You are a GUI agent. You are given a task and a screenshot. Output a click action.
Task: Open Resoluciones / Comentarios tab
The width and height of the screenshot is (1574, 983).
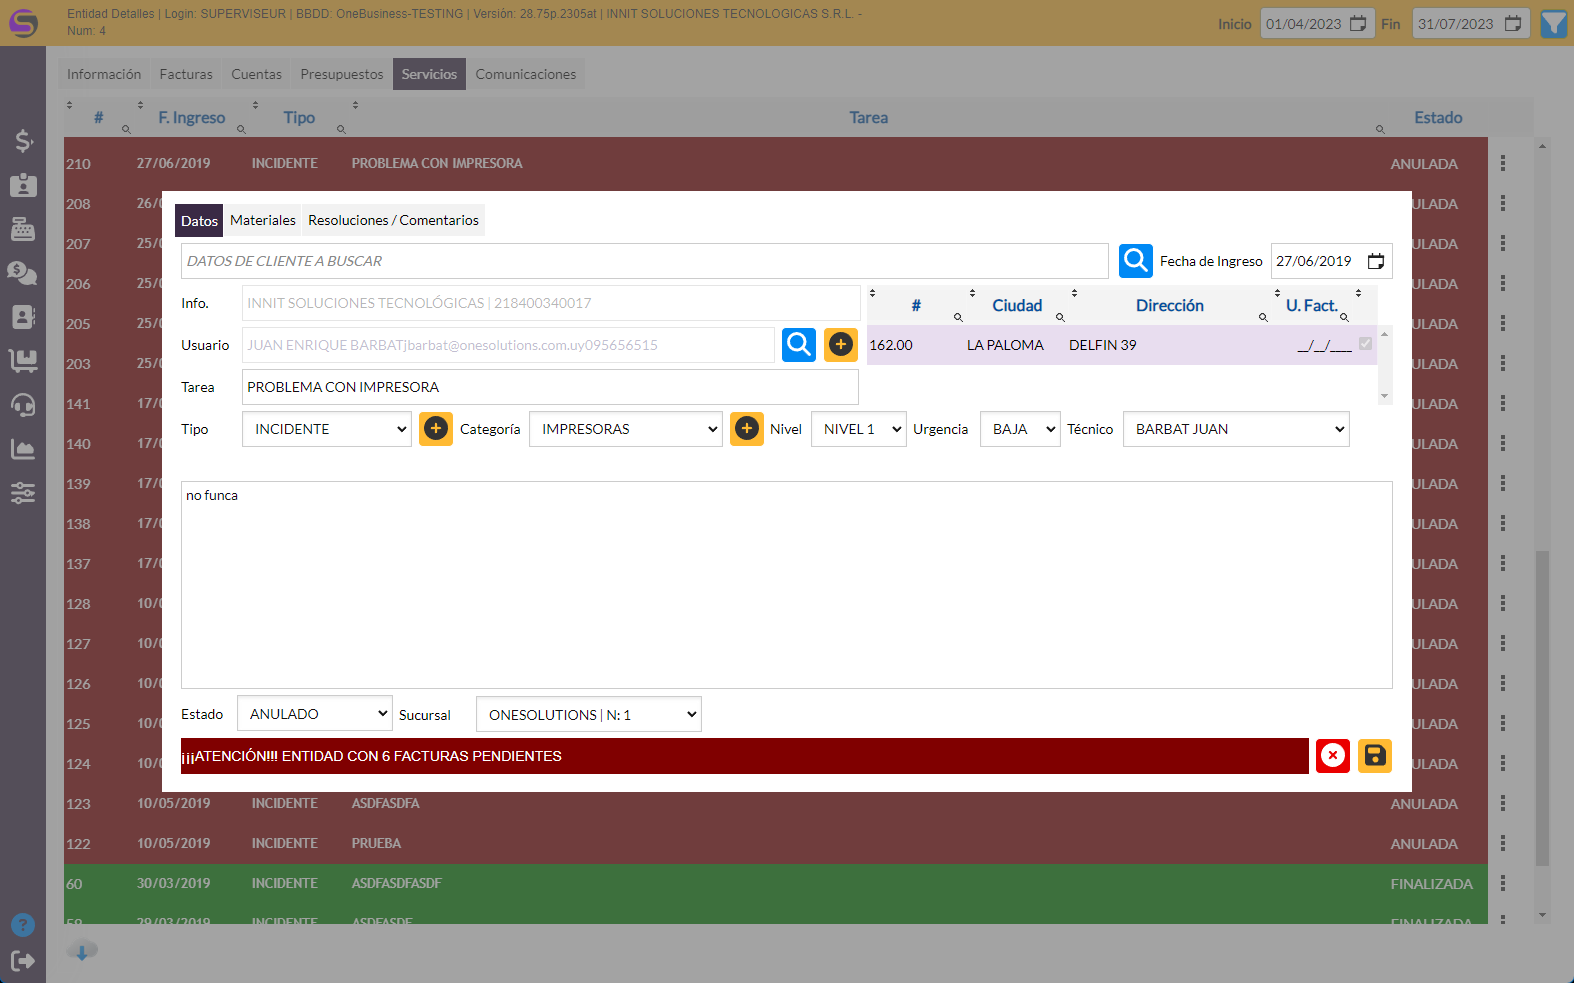click(393, 220)
